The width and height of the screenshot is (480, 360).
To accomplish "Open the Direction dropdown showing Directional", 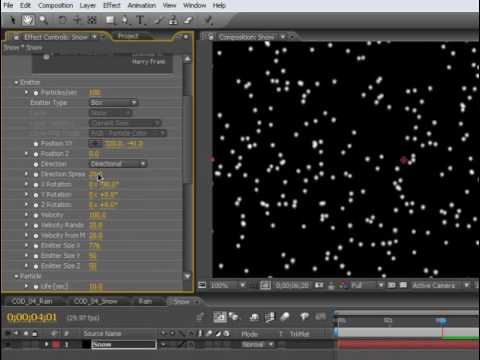I will pos(118,164).
